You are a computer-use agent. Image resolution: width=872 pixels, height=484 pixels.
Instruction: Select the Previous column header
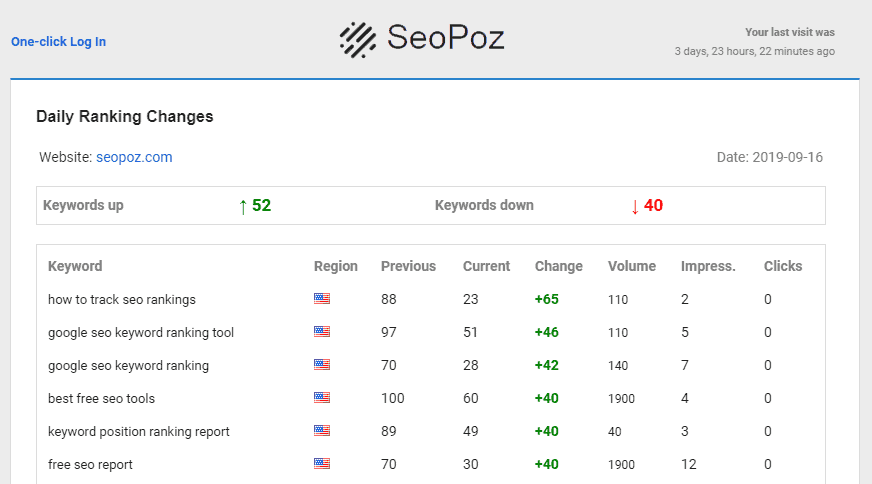tap(408, 266)
